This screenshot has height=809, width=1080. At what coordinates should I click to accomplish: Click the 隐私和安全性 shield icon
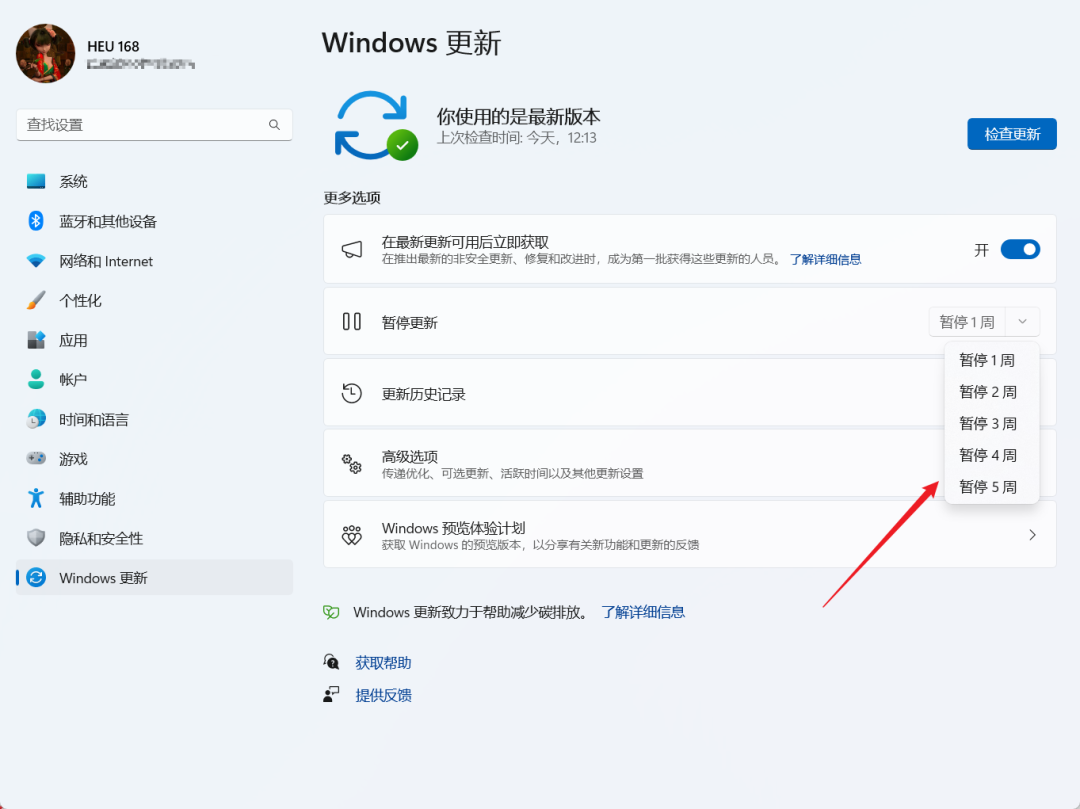(x=36, y=538)
